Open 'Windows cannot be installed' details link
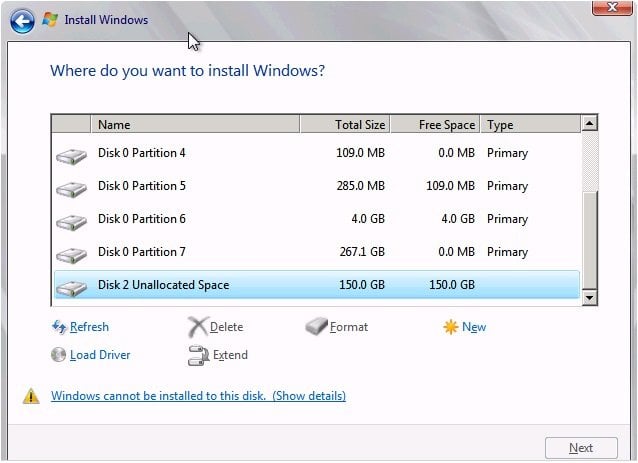 click(199, 396)
